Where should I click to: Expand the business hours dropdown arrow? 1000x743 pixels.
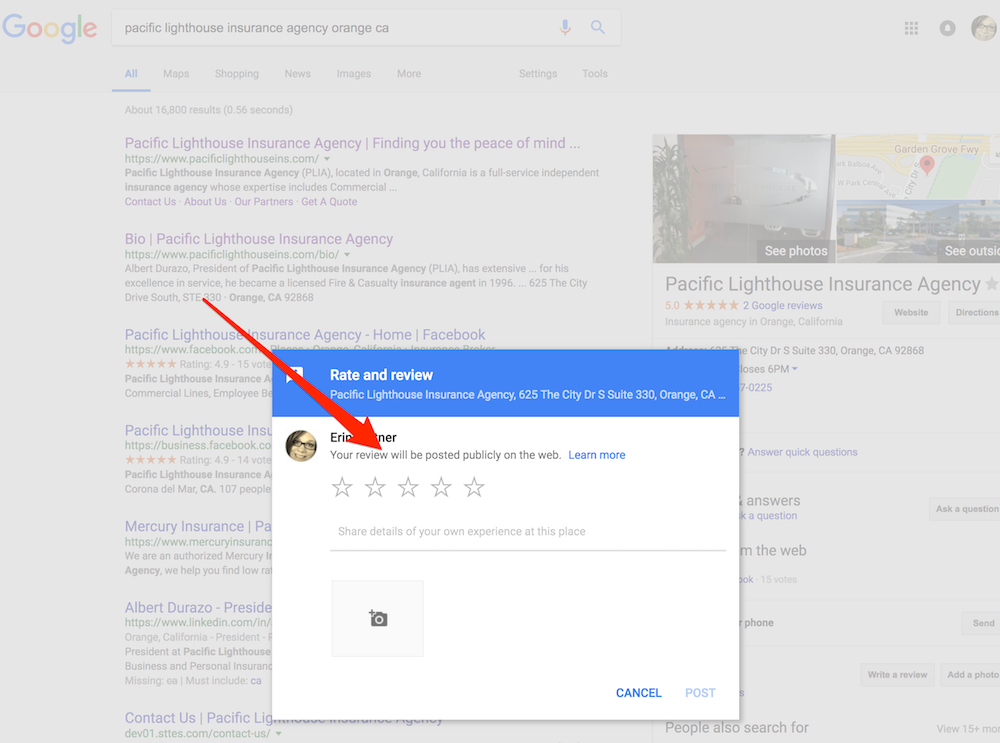(795, 369)
